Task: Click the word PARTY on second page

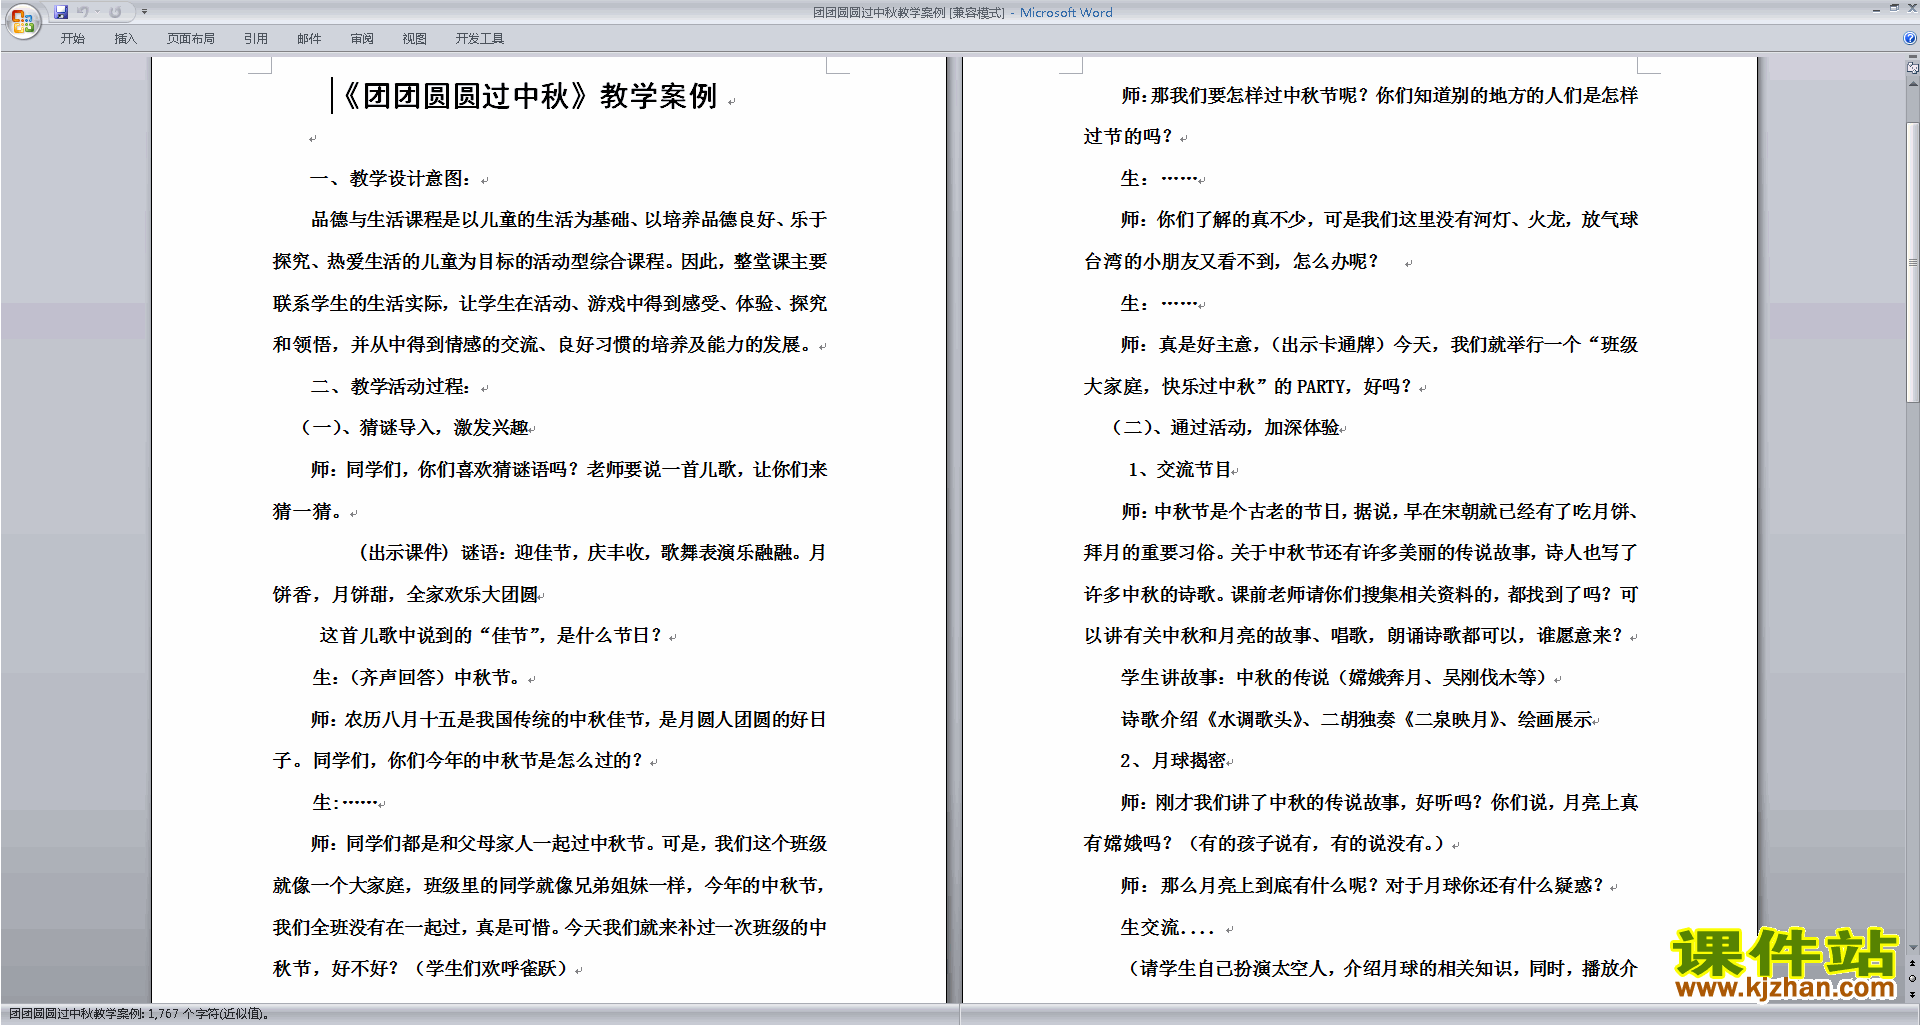Action: (1321, 387)
